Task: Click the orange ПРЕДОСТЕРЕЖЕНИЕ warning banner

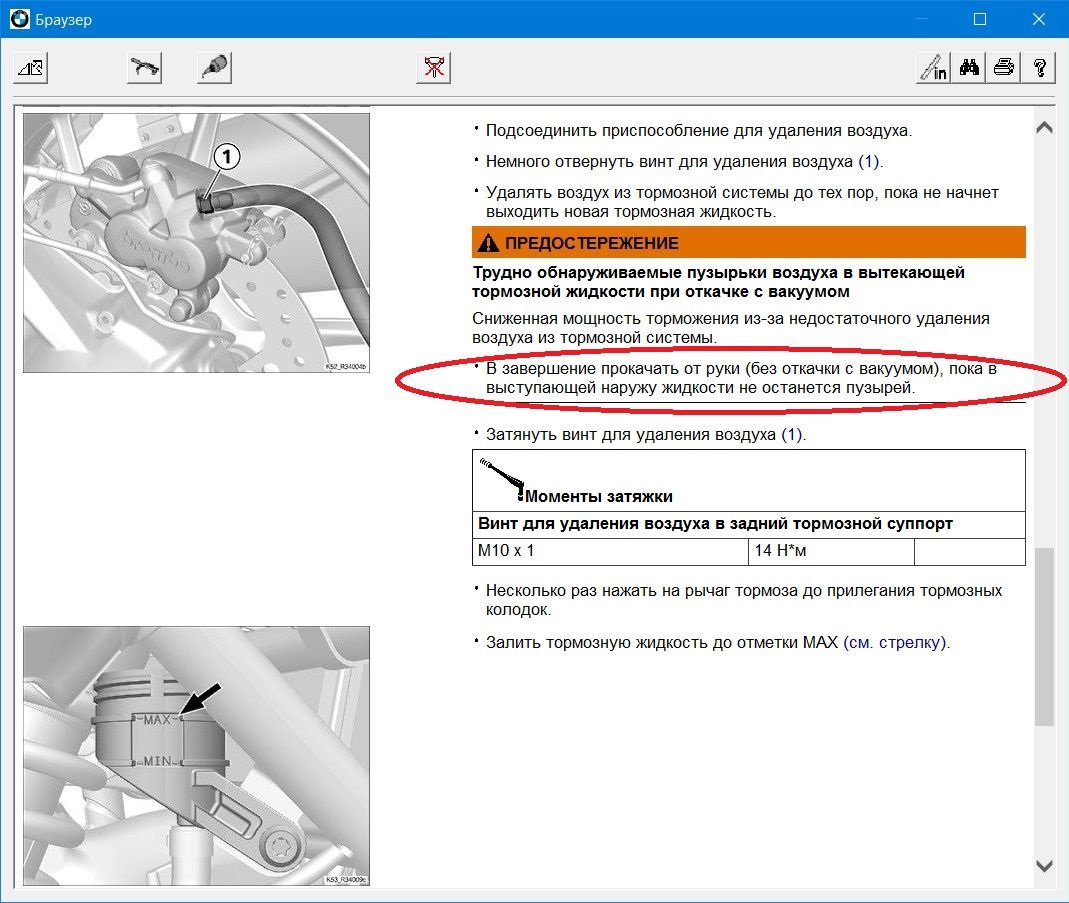Action: (748, 243)
